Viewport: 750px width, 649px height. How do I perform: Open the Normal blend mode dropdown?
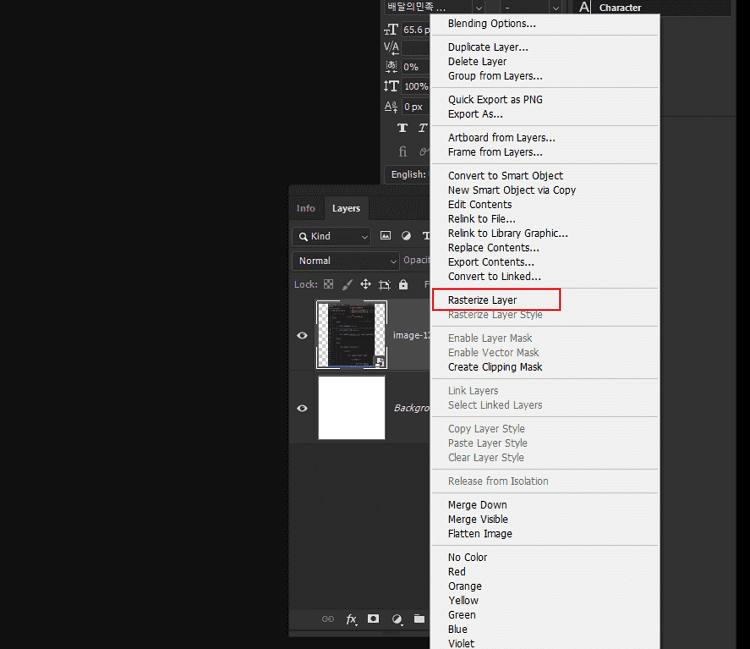pos(346,261)
